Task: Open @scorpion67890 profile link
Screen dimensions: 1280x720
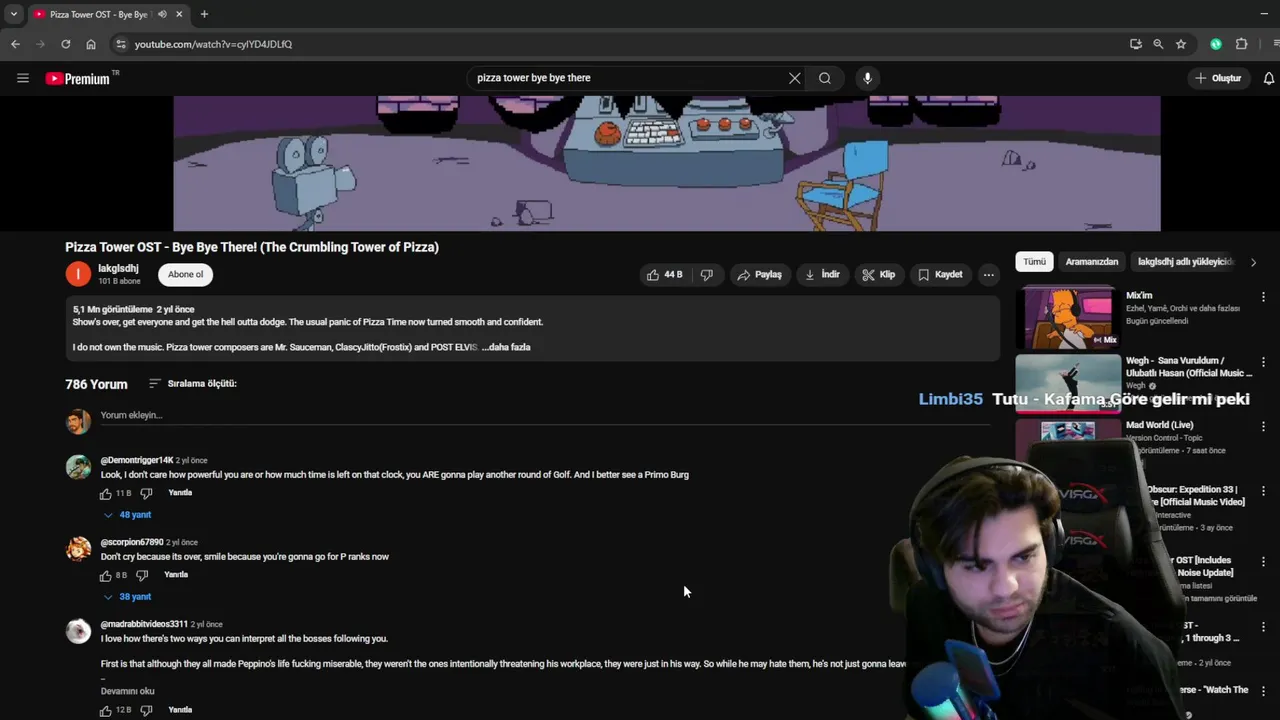Action: tap(132, 542)
